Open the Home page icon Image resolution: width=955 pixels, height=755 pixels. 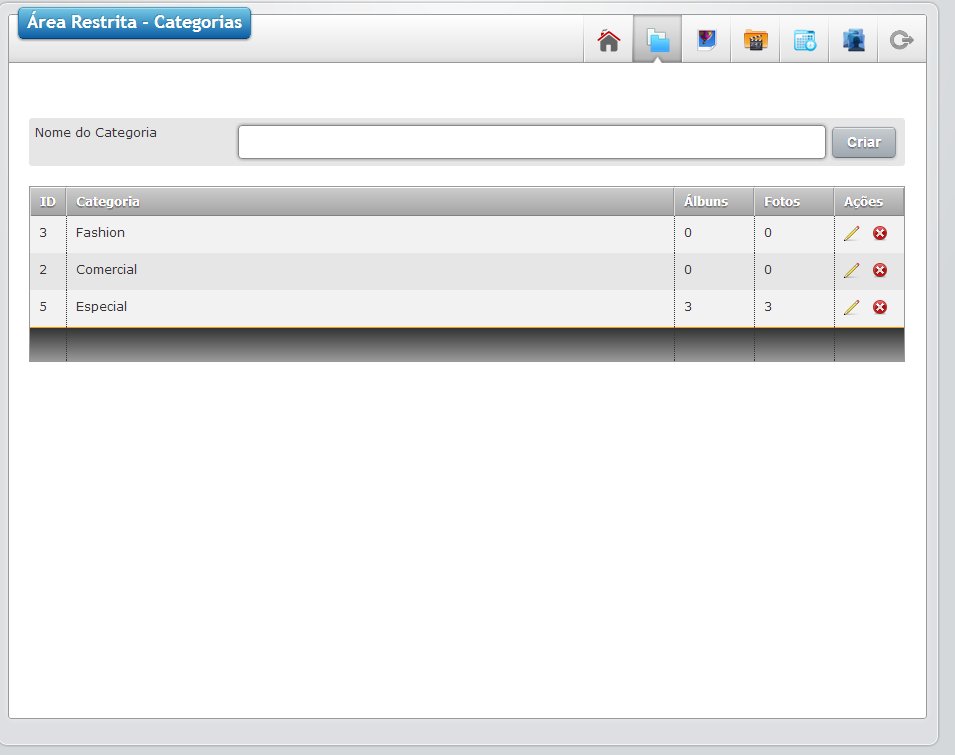(x=608, y=41)
